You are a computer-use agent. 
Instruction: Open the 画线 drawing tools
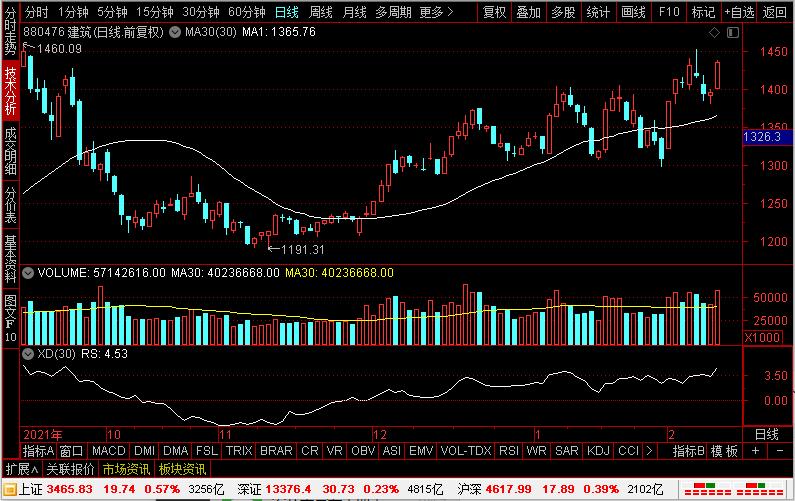[634, 12]
